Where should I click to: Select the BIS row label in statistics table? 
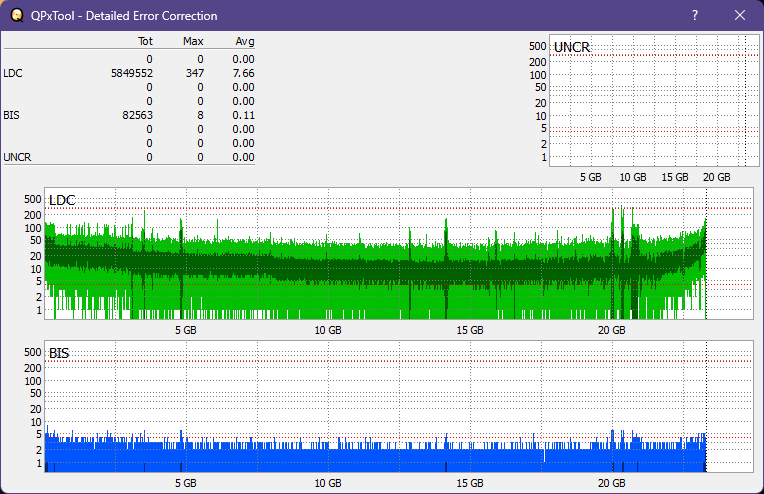coord(11,115)
